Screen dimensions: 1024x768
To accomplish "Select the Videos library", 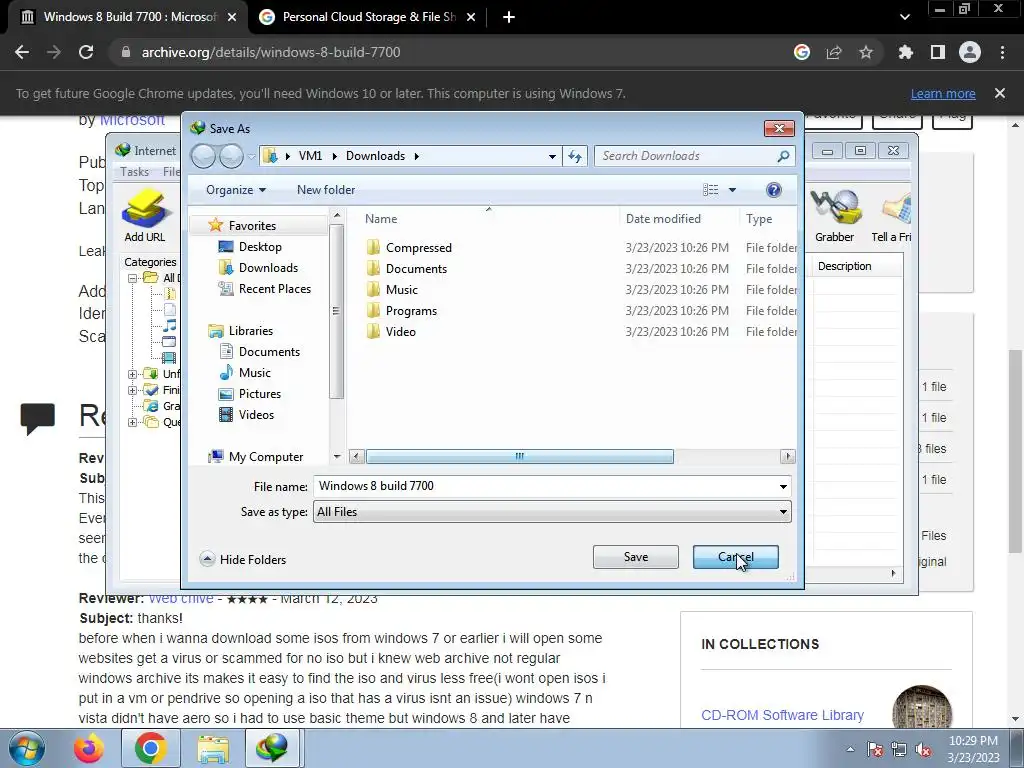I will [x=256, y=415].
